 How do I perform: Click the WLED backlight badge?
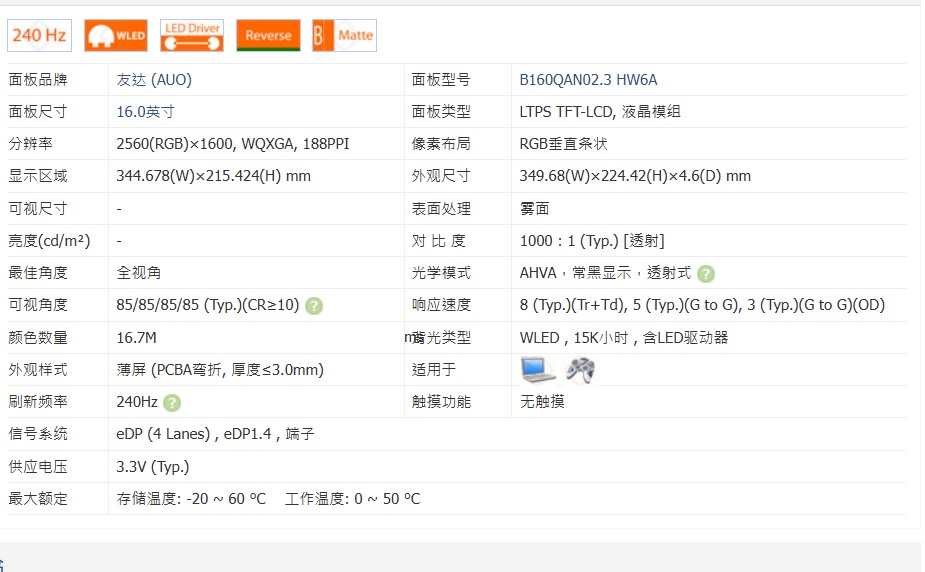(x=116, y=36)
